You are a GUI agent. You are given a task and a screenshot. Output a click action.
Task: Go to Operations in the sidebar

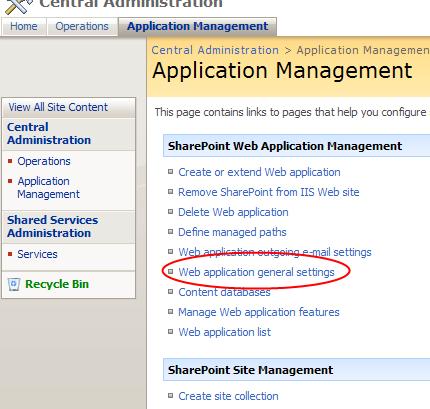tap(44, 161)
